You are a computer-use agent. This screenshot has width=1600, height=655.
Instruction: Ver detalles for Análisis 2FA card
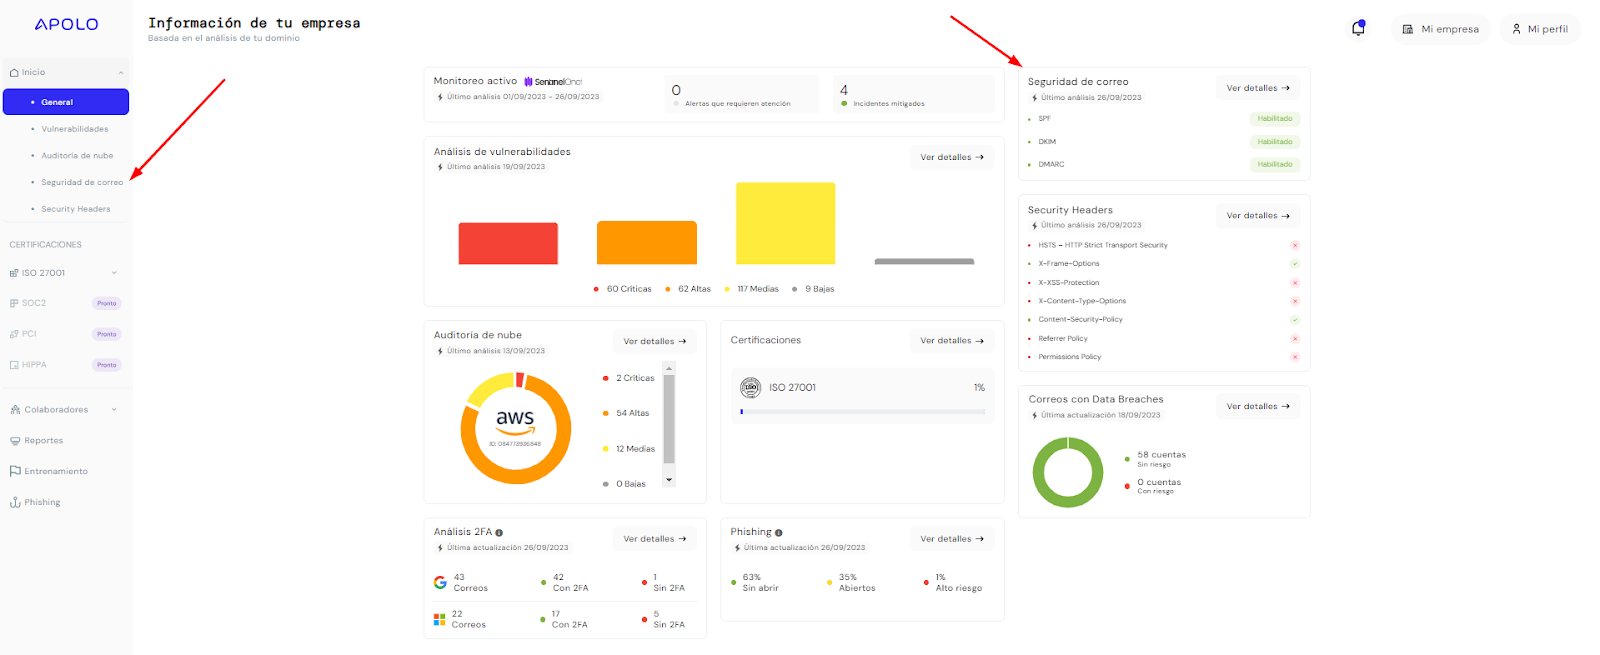pos(655,539)
